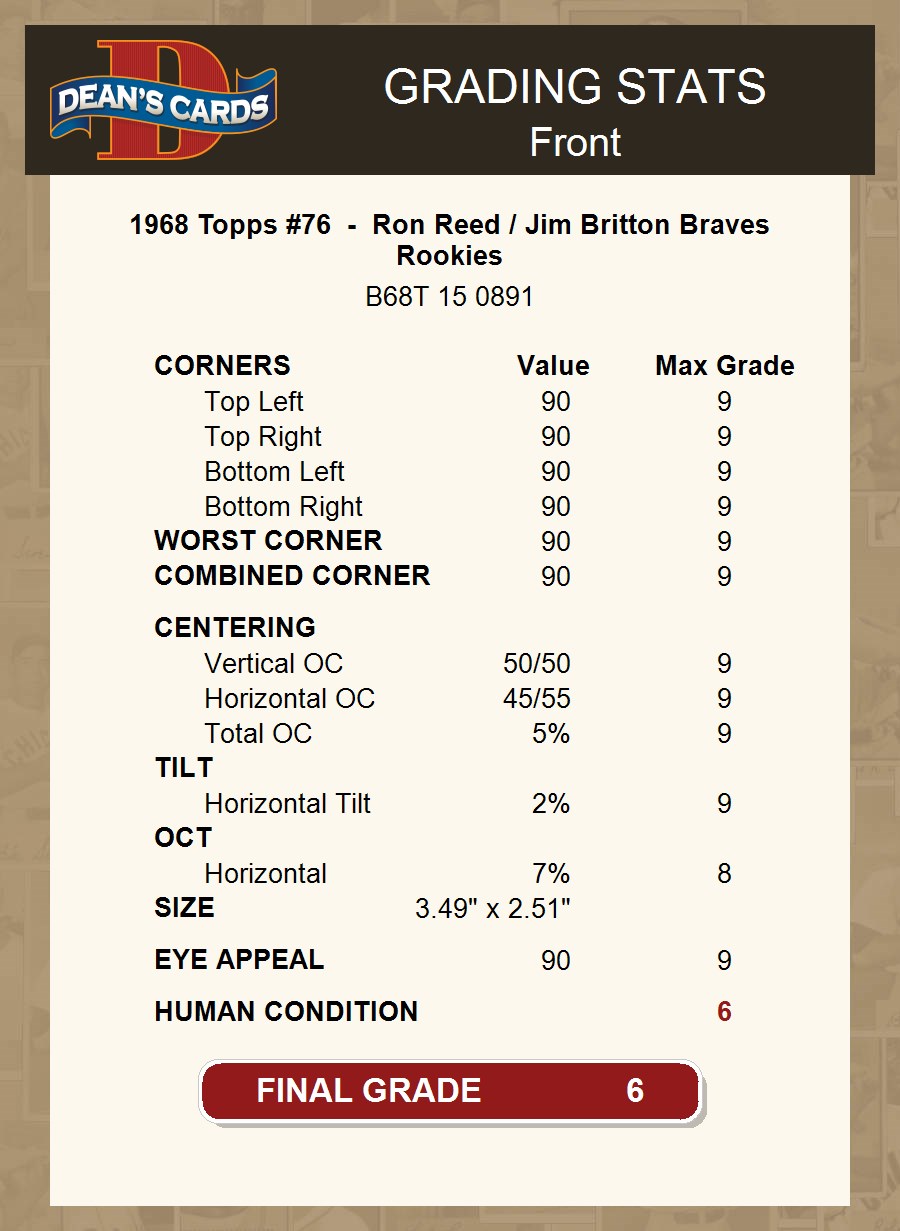This screenshot has height=1231, width=900.
Task: Click the Vertical OC 50/50 value
Action: [536, 664]
